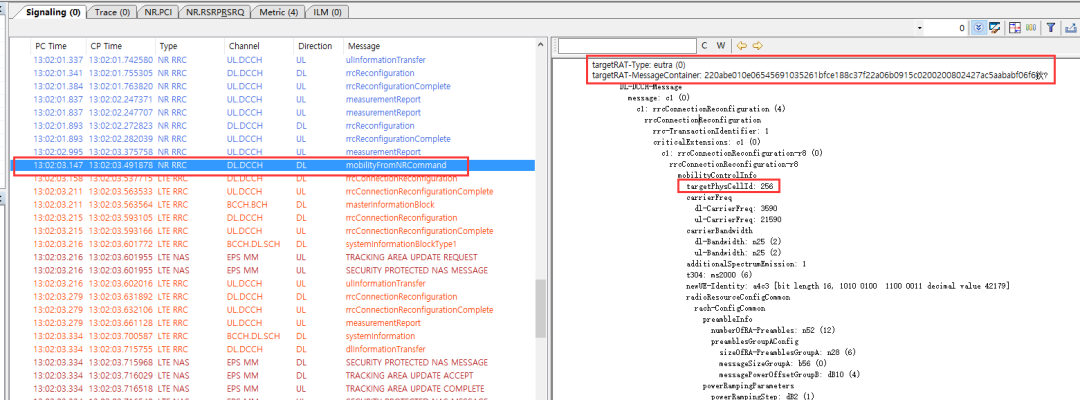Select LTE measurementReport row at 13:02:03.279

pos(273,323)
